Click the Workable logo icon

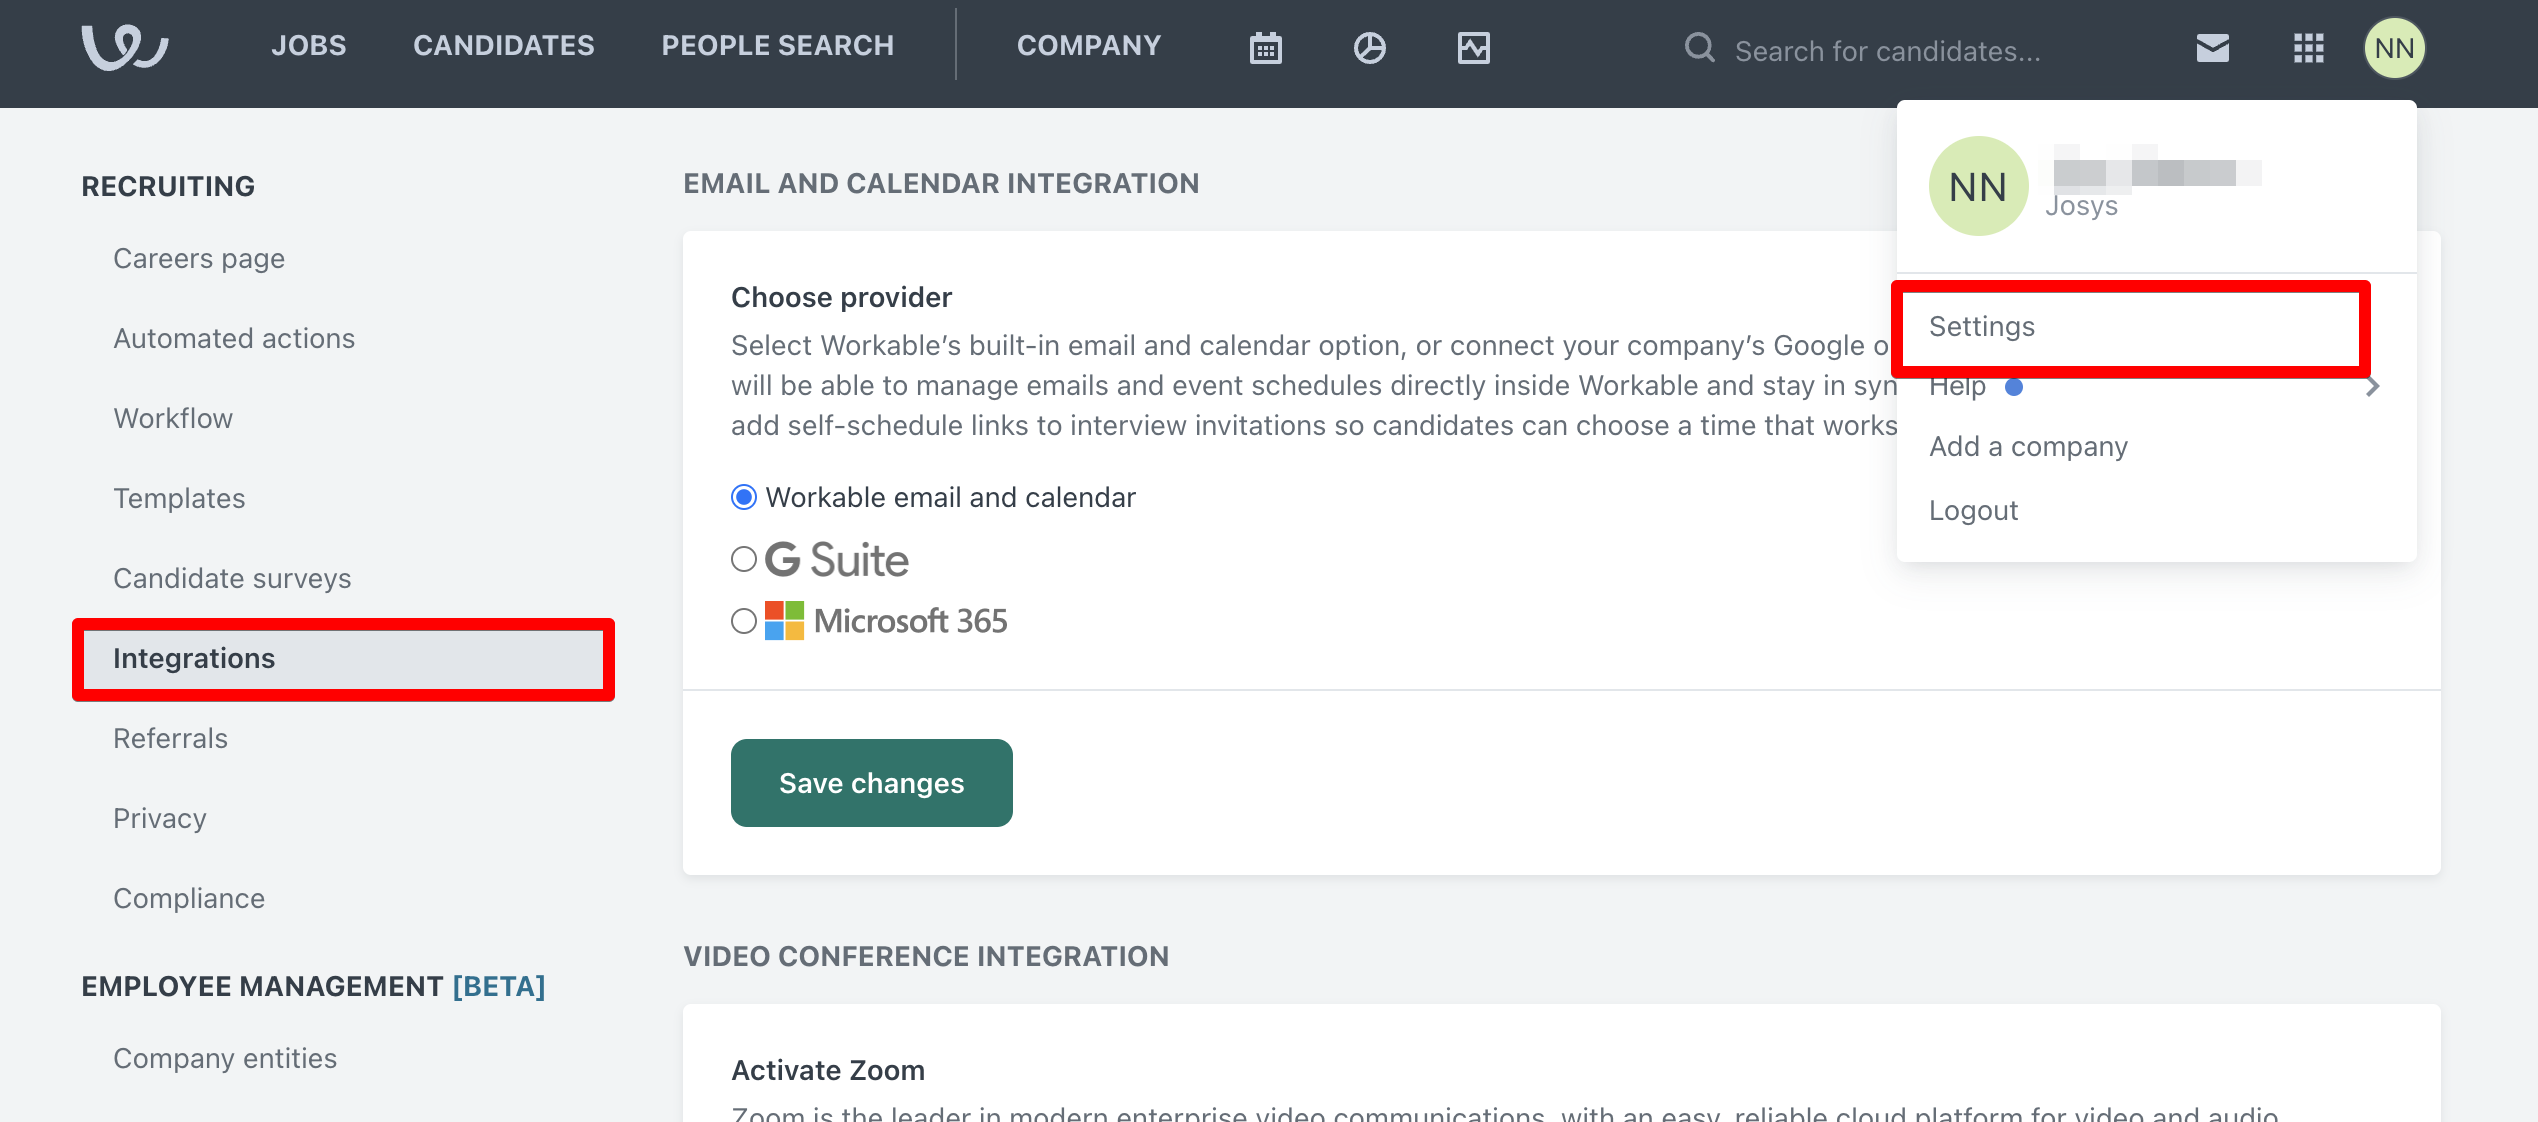coord(124,47)
